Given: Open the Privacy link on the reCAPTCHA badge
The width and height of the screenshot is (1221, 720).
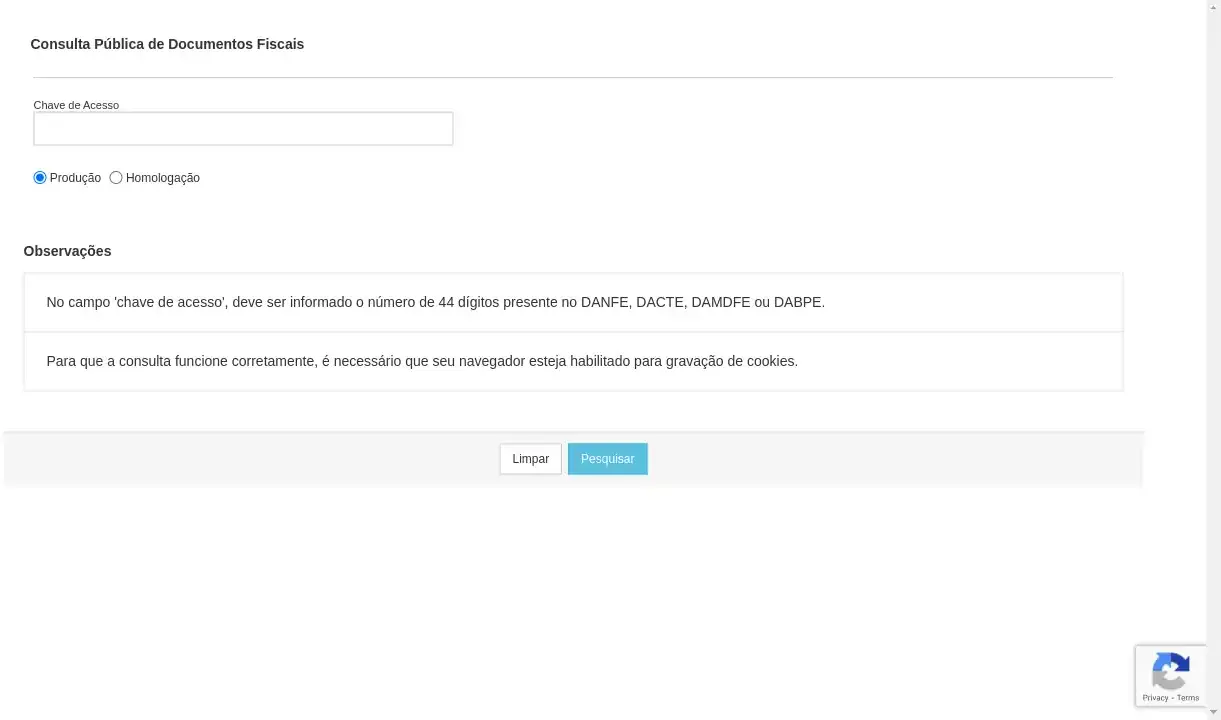Looking at the screenshot, I should 1155,697.
